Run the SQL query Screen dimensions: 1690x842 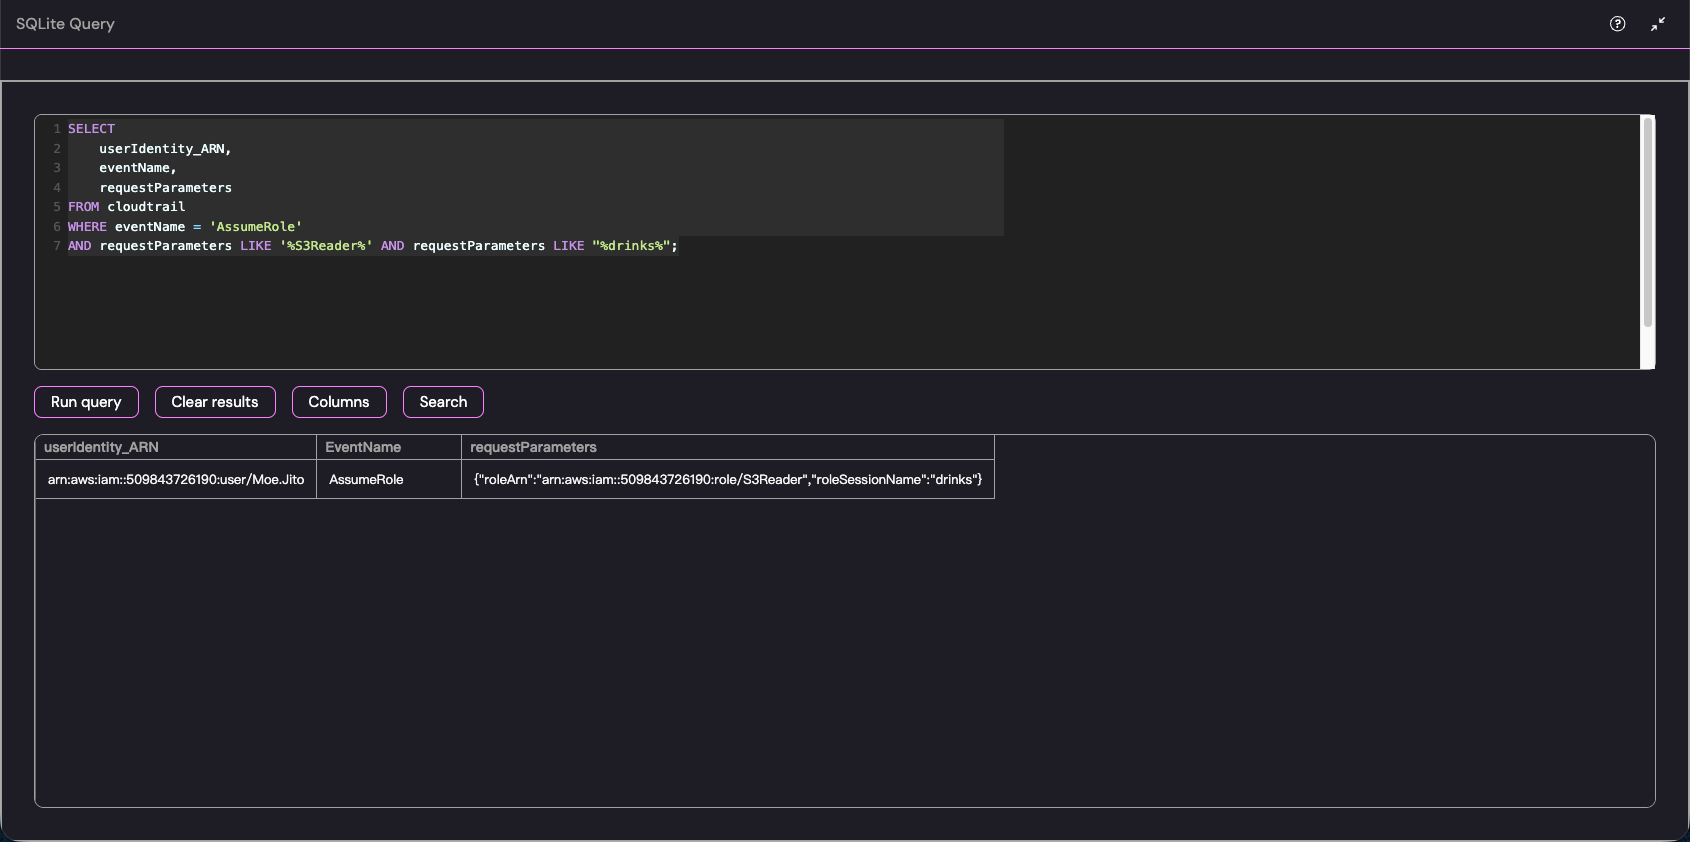pos(86,402)
